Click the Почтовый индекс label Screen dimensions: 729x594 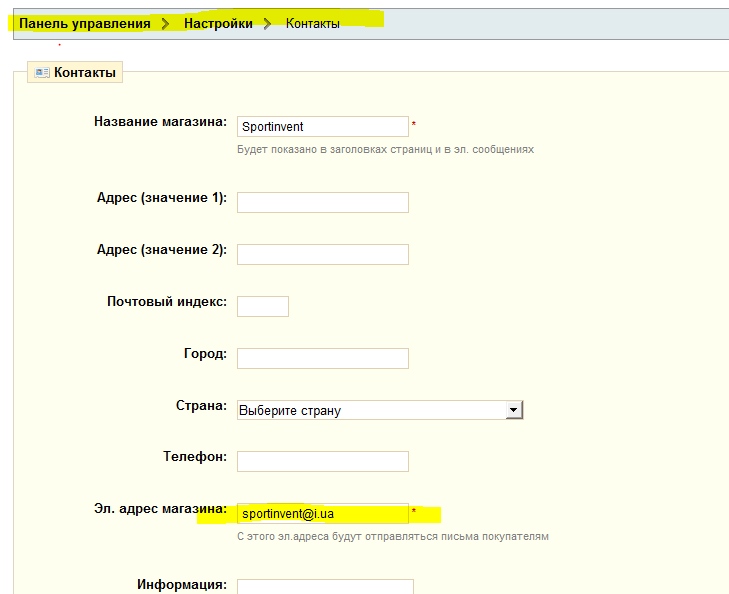[x=167, y=301]
